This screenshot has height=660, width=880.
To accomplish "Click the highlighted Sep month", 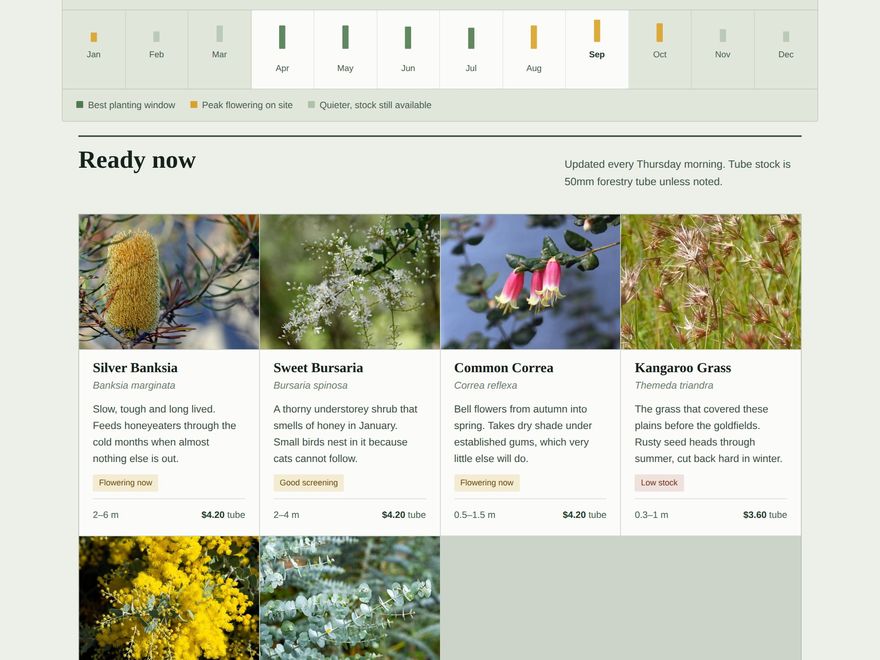I will pos(597,49).
